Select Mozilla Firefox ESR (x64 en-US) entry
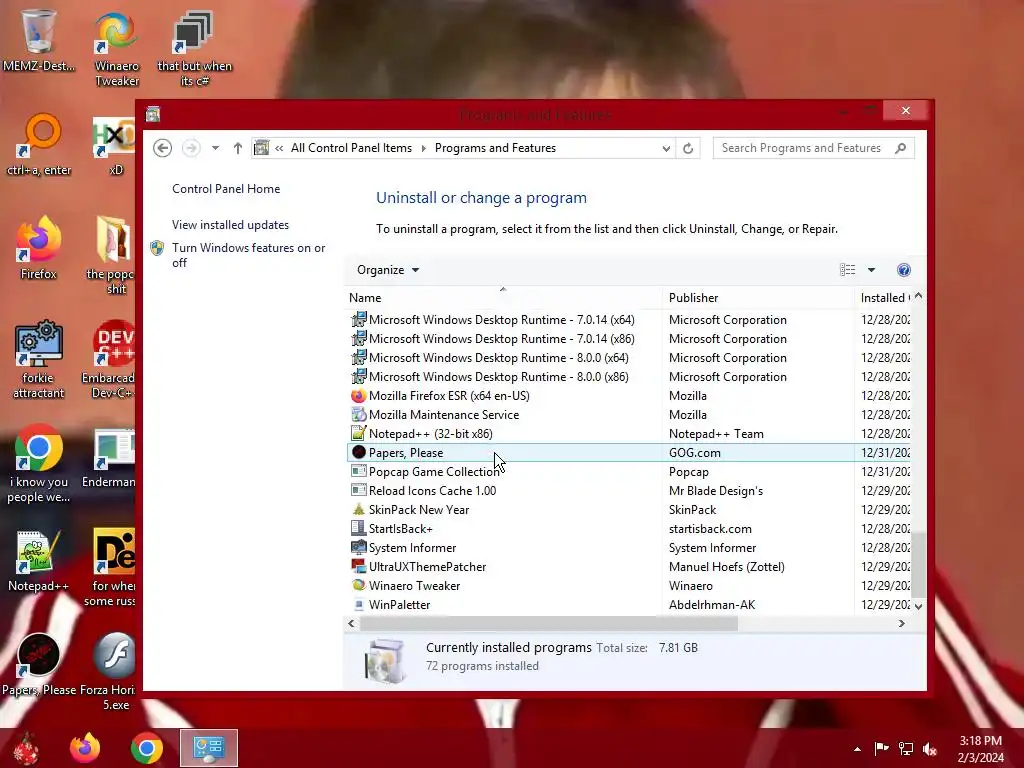Image resolution: width=1024 pixels, height=768 pixels. coord(629,396)
